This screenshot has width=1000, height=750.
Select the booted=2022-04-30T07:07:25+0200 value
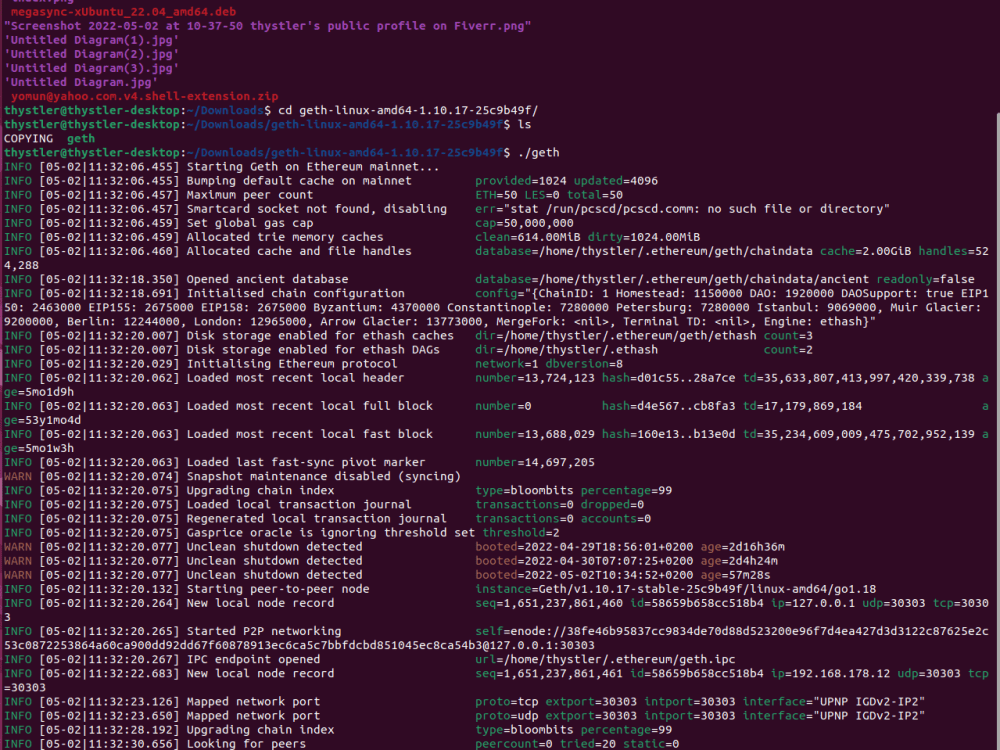[x=584, y=561]
